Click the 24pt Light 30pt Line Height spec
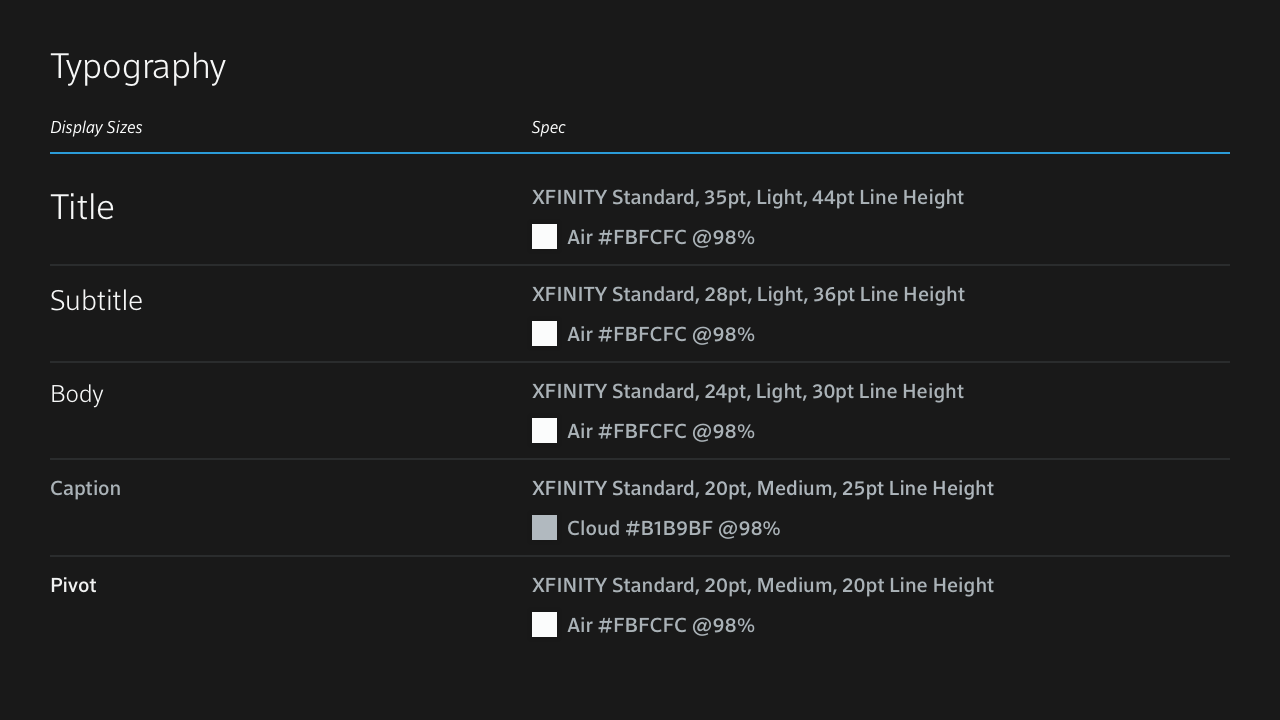The height and width of the screenshot is (720, 1280). [747, 391]
